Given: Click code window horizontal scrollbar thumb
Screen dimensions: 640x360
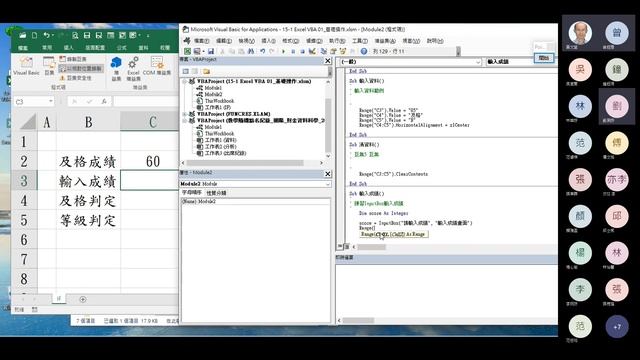Looking at the screenshot, I should pyautogui.click(x=371, y=247).
